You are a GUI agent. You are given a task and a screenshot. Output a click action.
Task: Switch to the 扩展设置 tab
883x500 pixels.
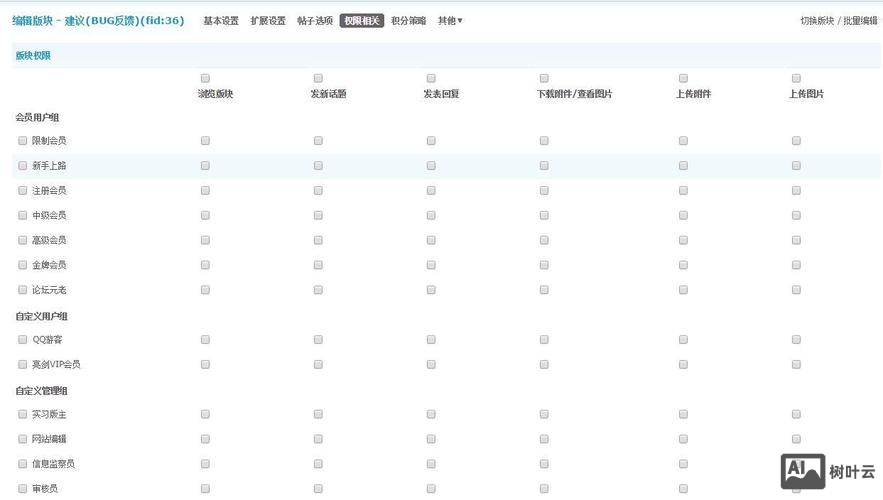268,21
